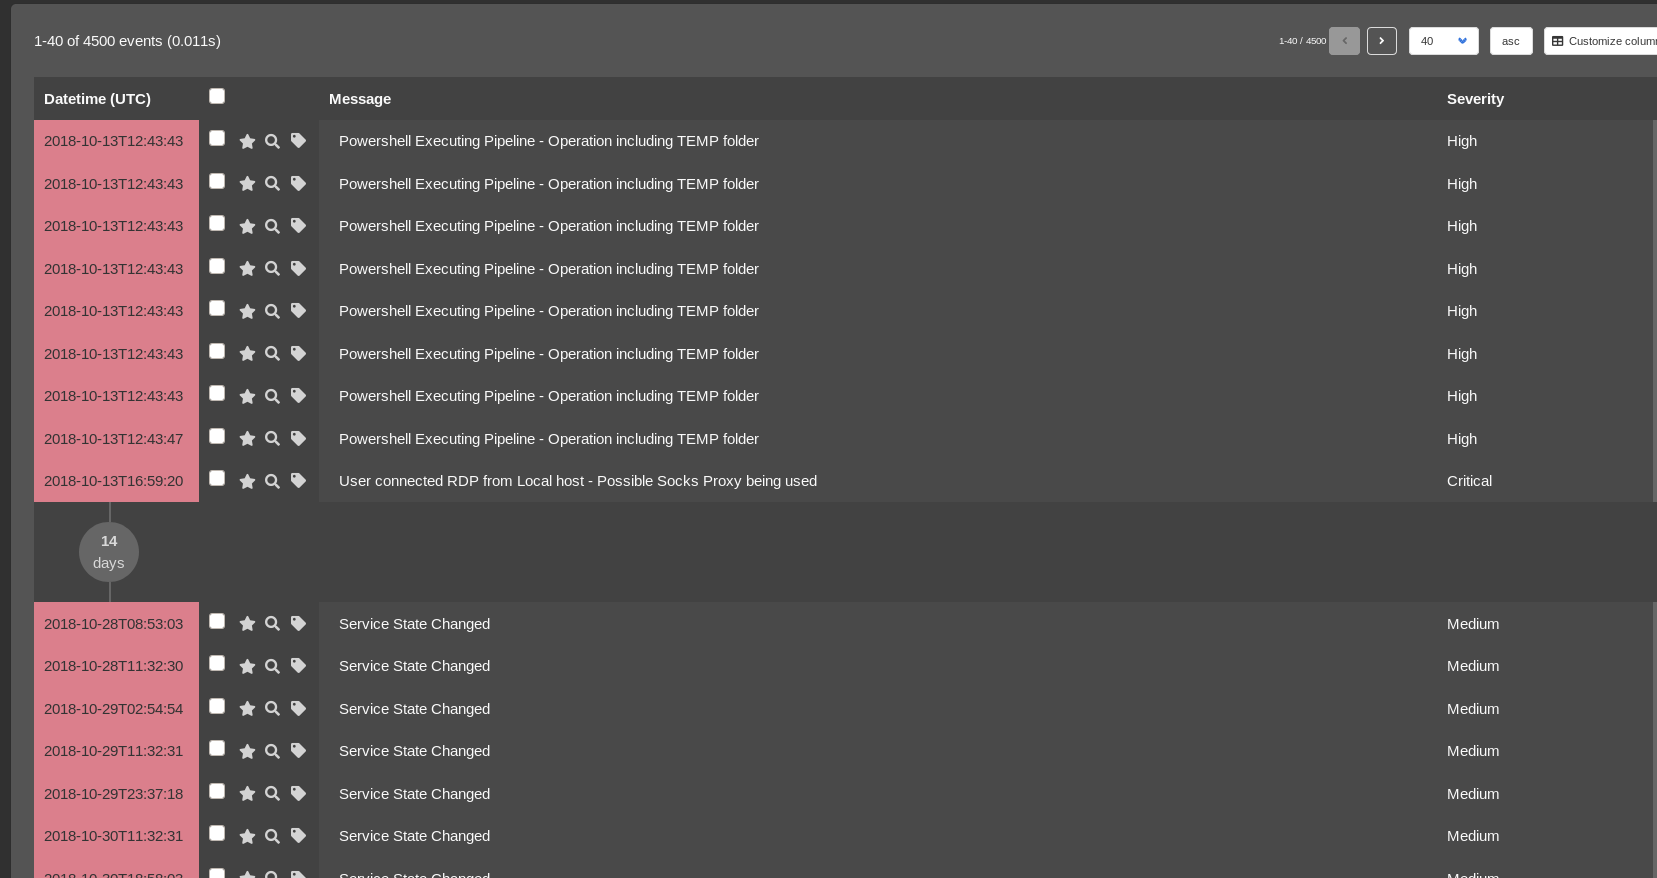
Task: Tag the Service State Changed event at 02:54:54
Action: (297, 709)
